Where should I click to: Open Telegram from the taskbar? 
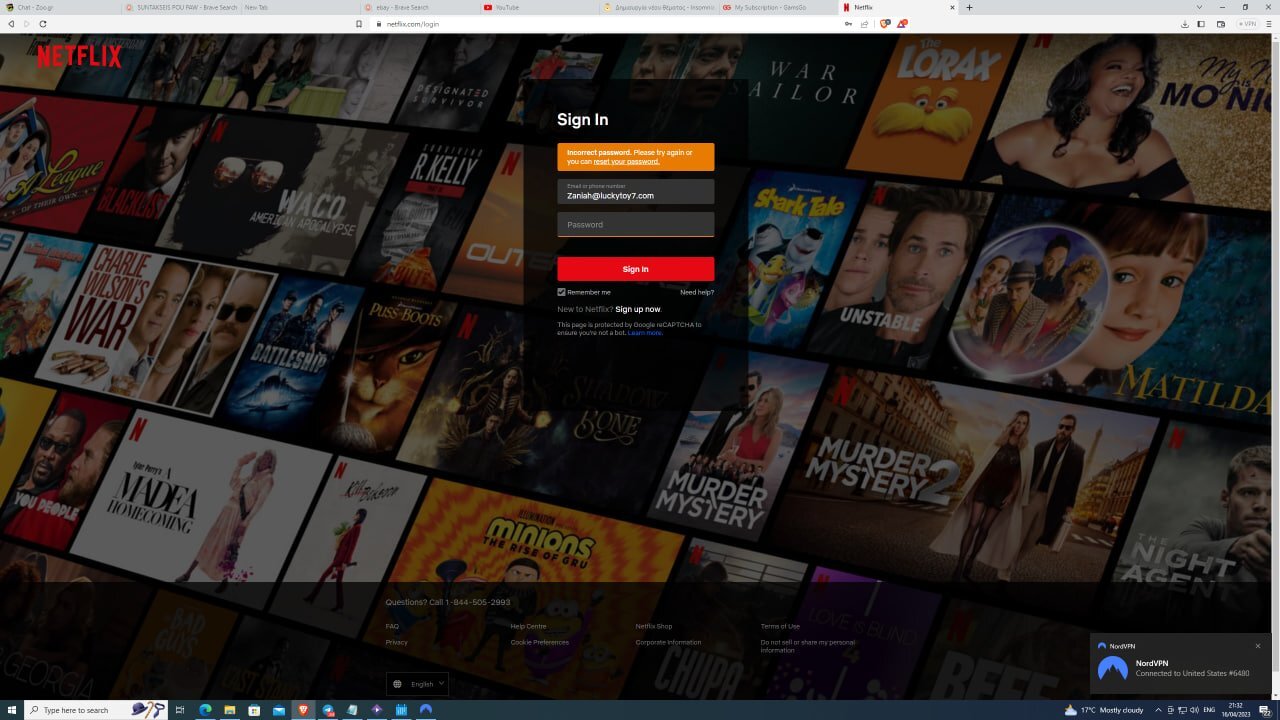(328, 710)
